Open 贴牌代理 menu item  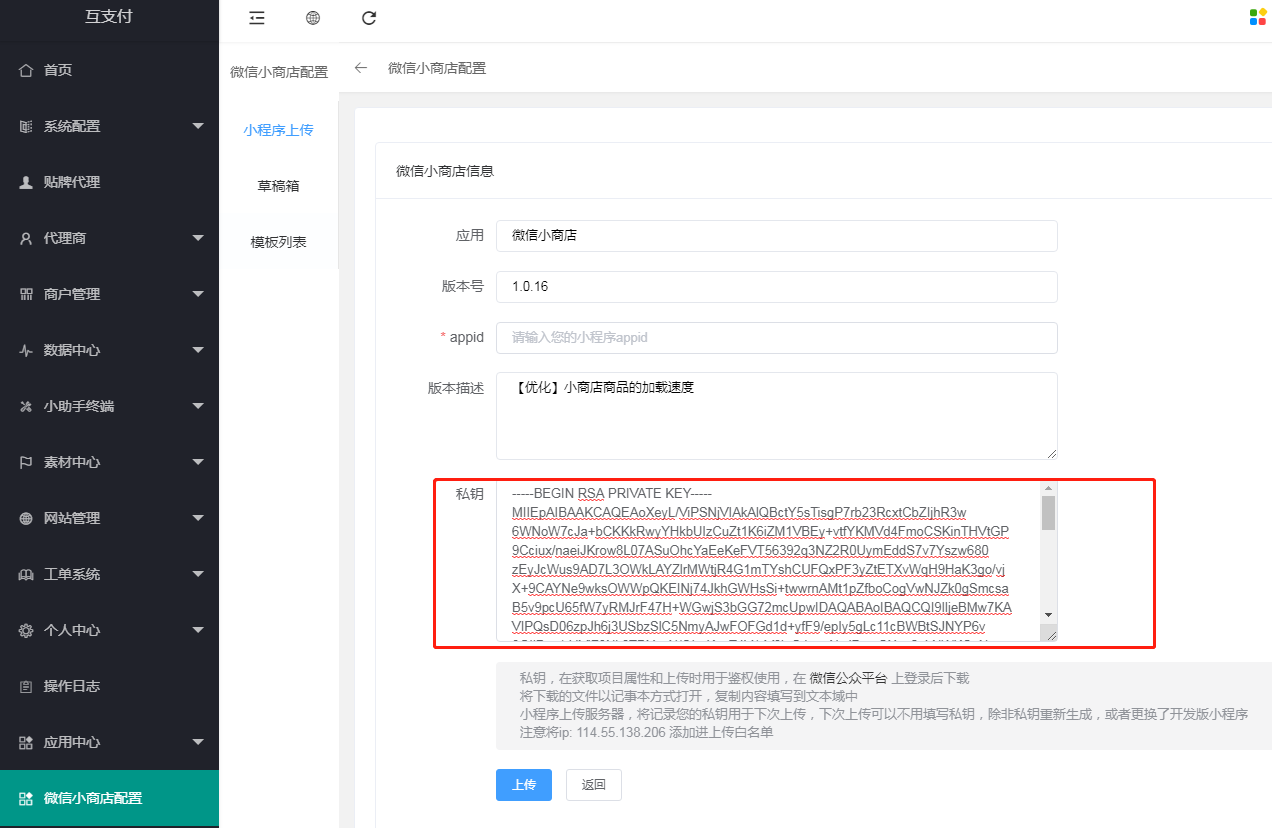click(x=109, y=182)
